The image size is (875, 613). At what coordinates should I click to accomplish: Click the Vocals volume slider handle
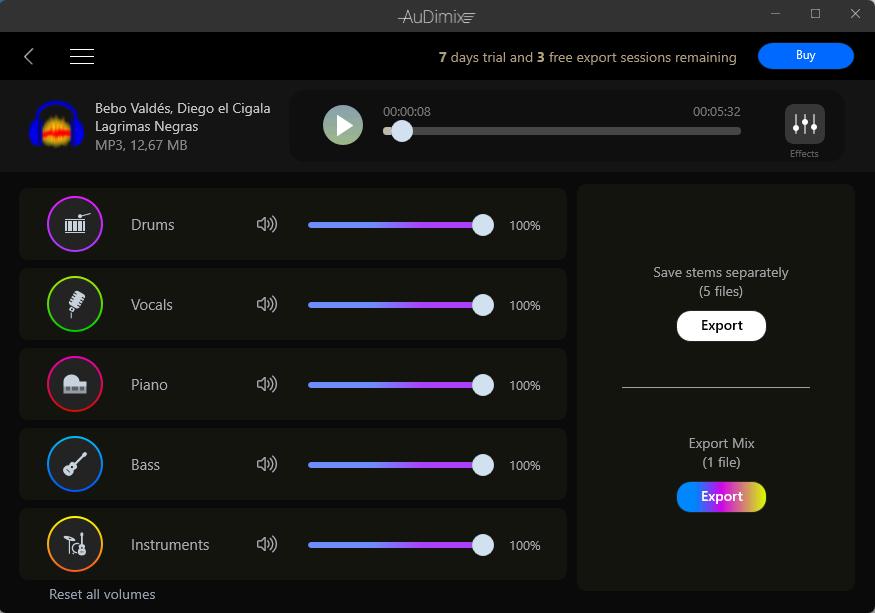coord(483,305)
